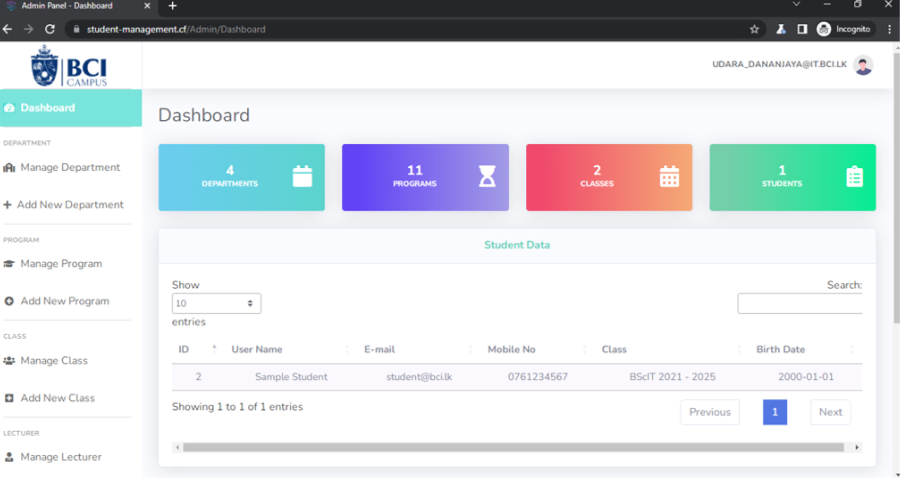Viewport: 900px width, 479px height.
Task: Click the hourglass icon on Programs card
Action: tap(486, 177)
